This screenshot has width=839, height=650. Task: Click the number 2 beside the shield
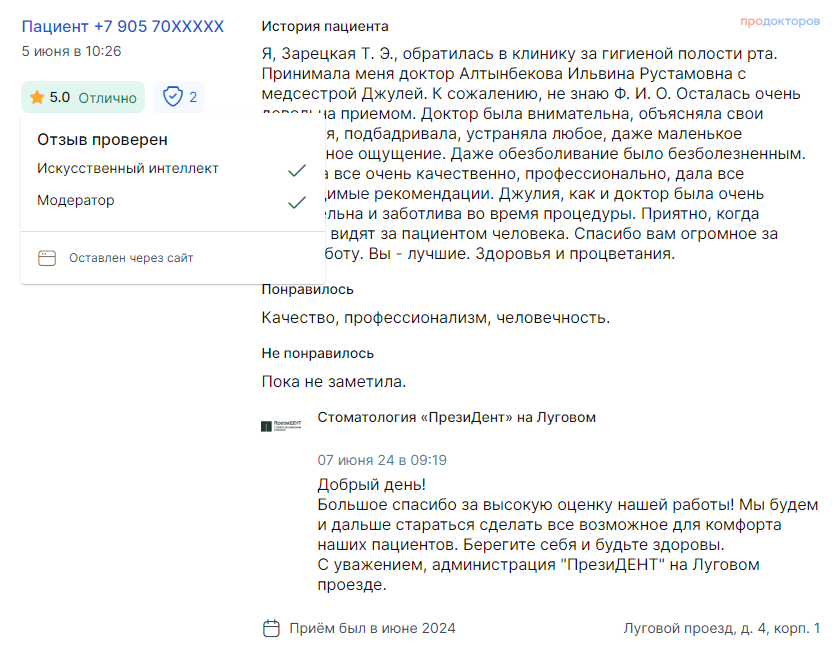[x=193, y=97]
